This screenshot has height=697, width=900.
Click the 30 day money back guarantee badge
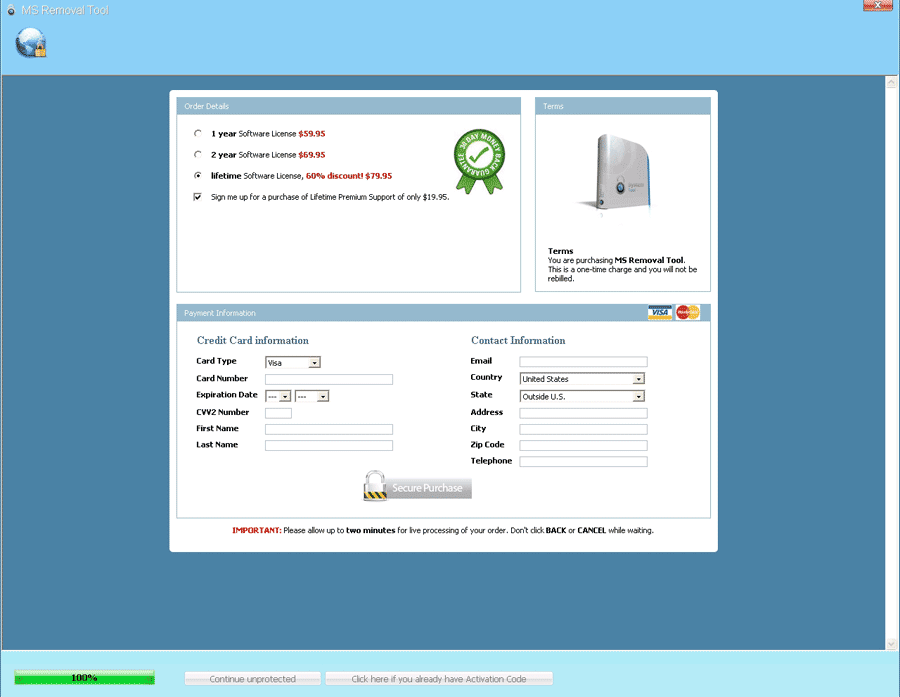[x=479, y=161]
